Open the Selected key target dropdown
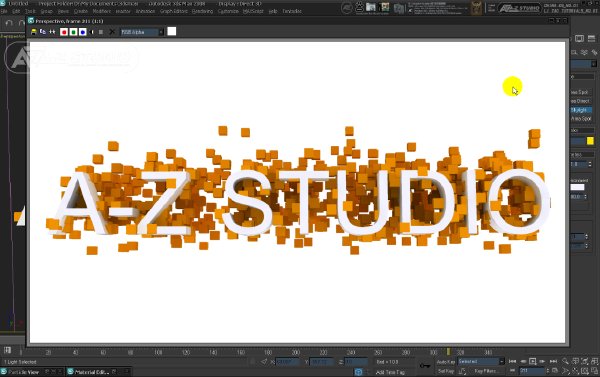 tap(481, 361)
